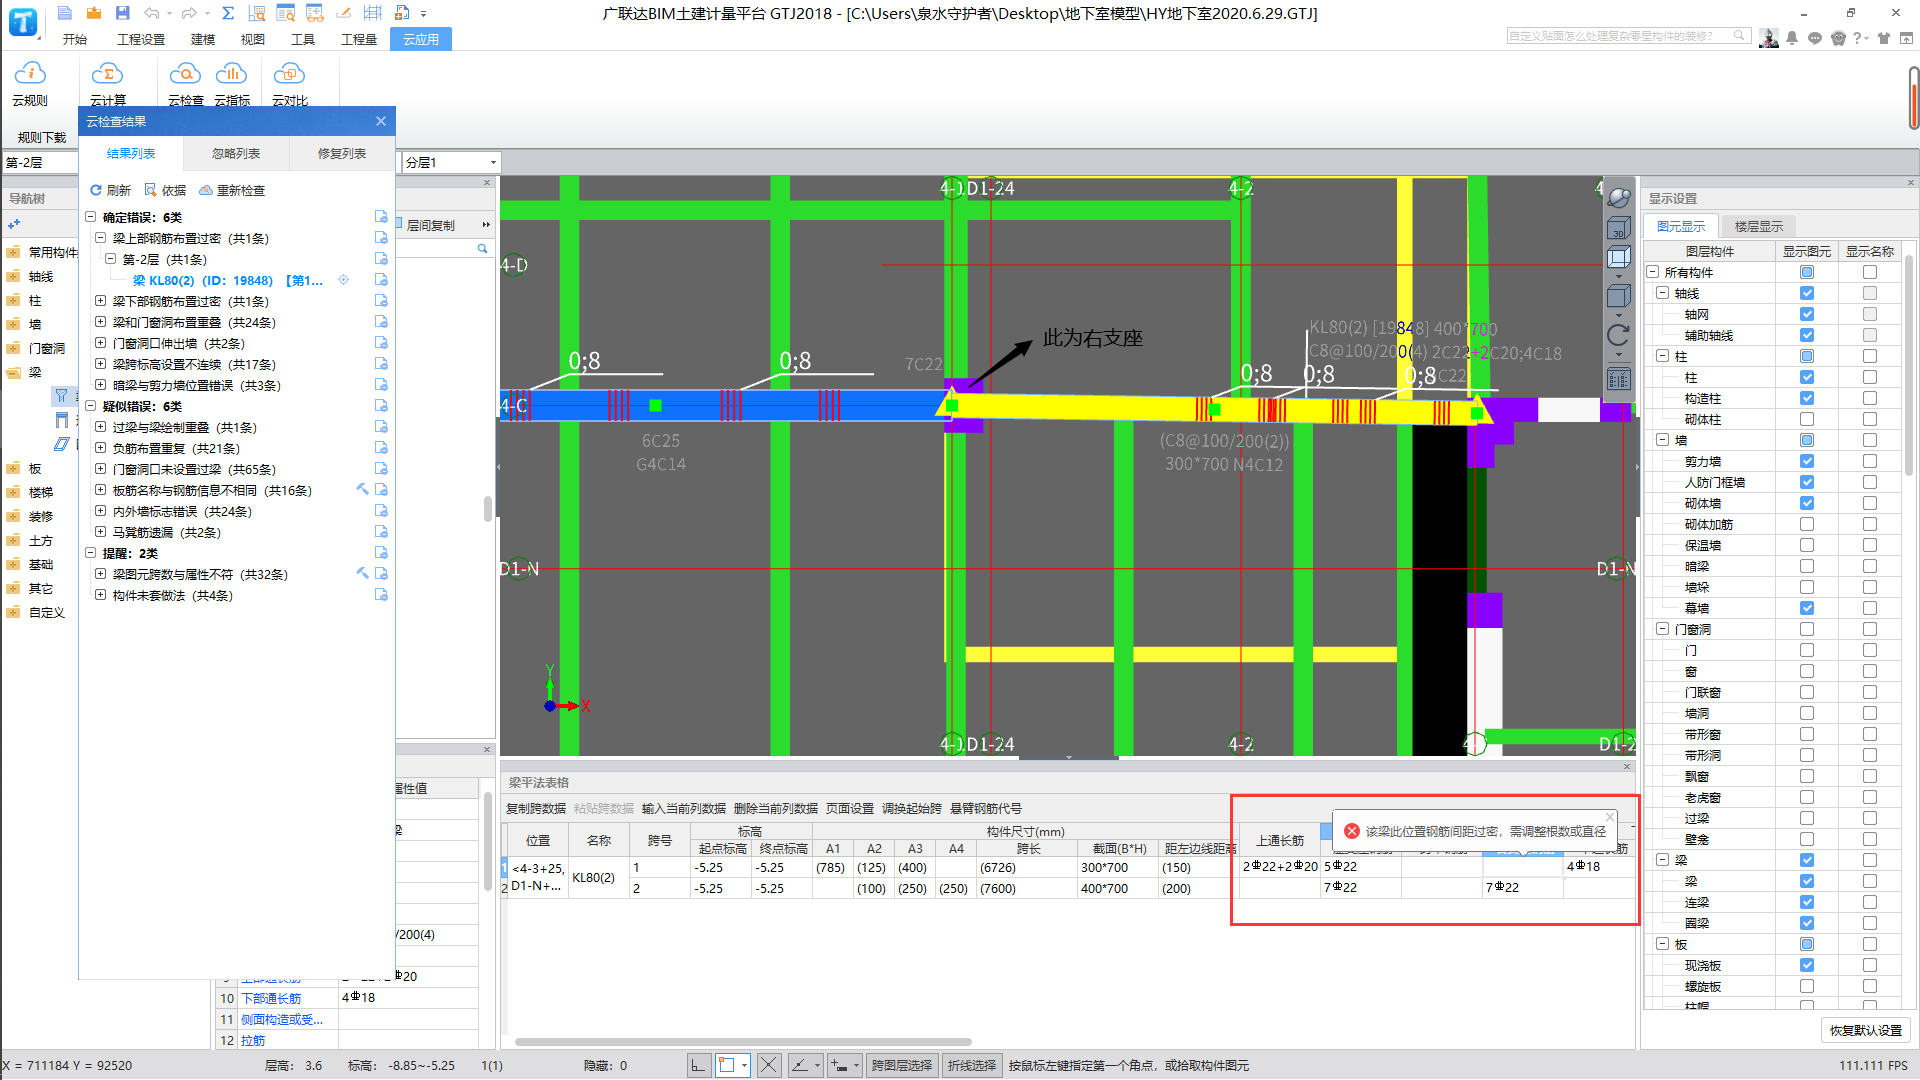1920x1080 pixels.
Task: Click 输入当前列数据
Action: 684,808
